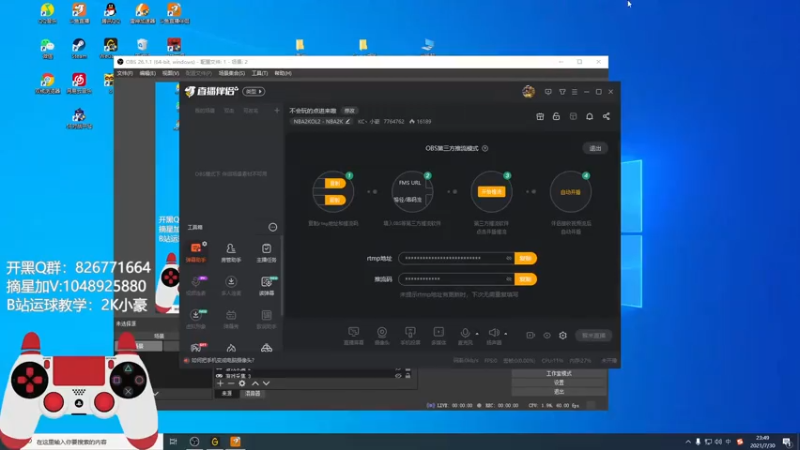Collapse the toolbox with its round button
Screen dimensions: 800x450
pos(273,227)
